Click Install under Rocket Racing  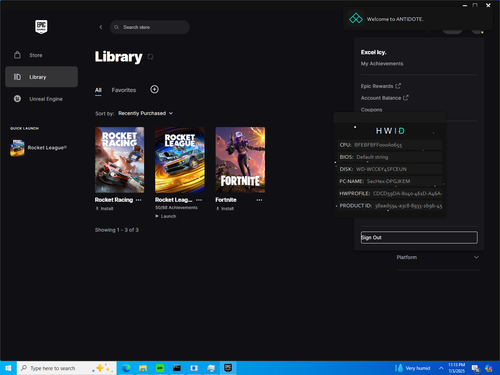tap(104, 209)
